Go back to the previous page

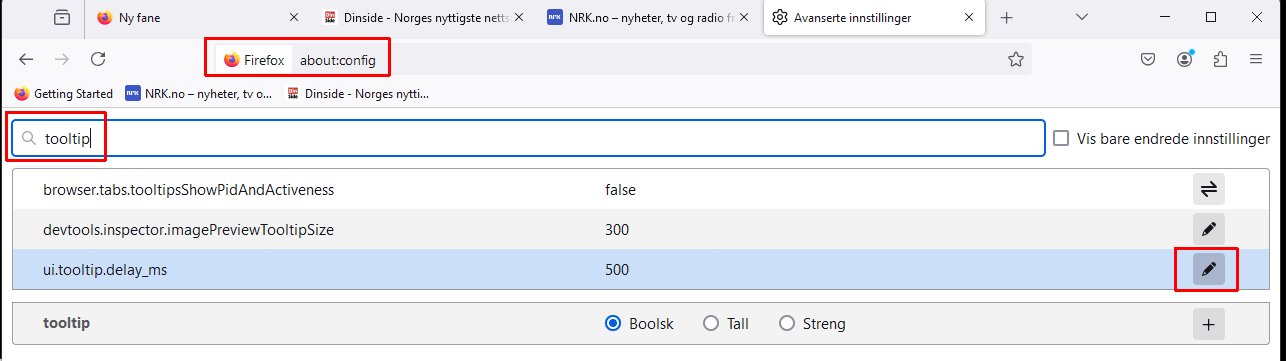click(x=26, y=60)
